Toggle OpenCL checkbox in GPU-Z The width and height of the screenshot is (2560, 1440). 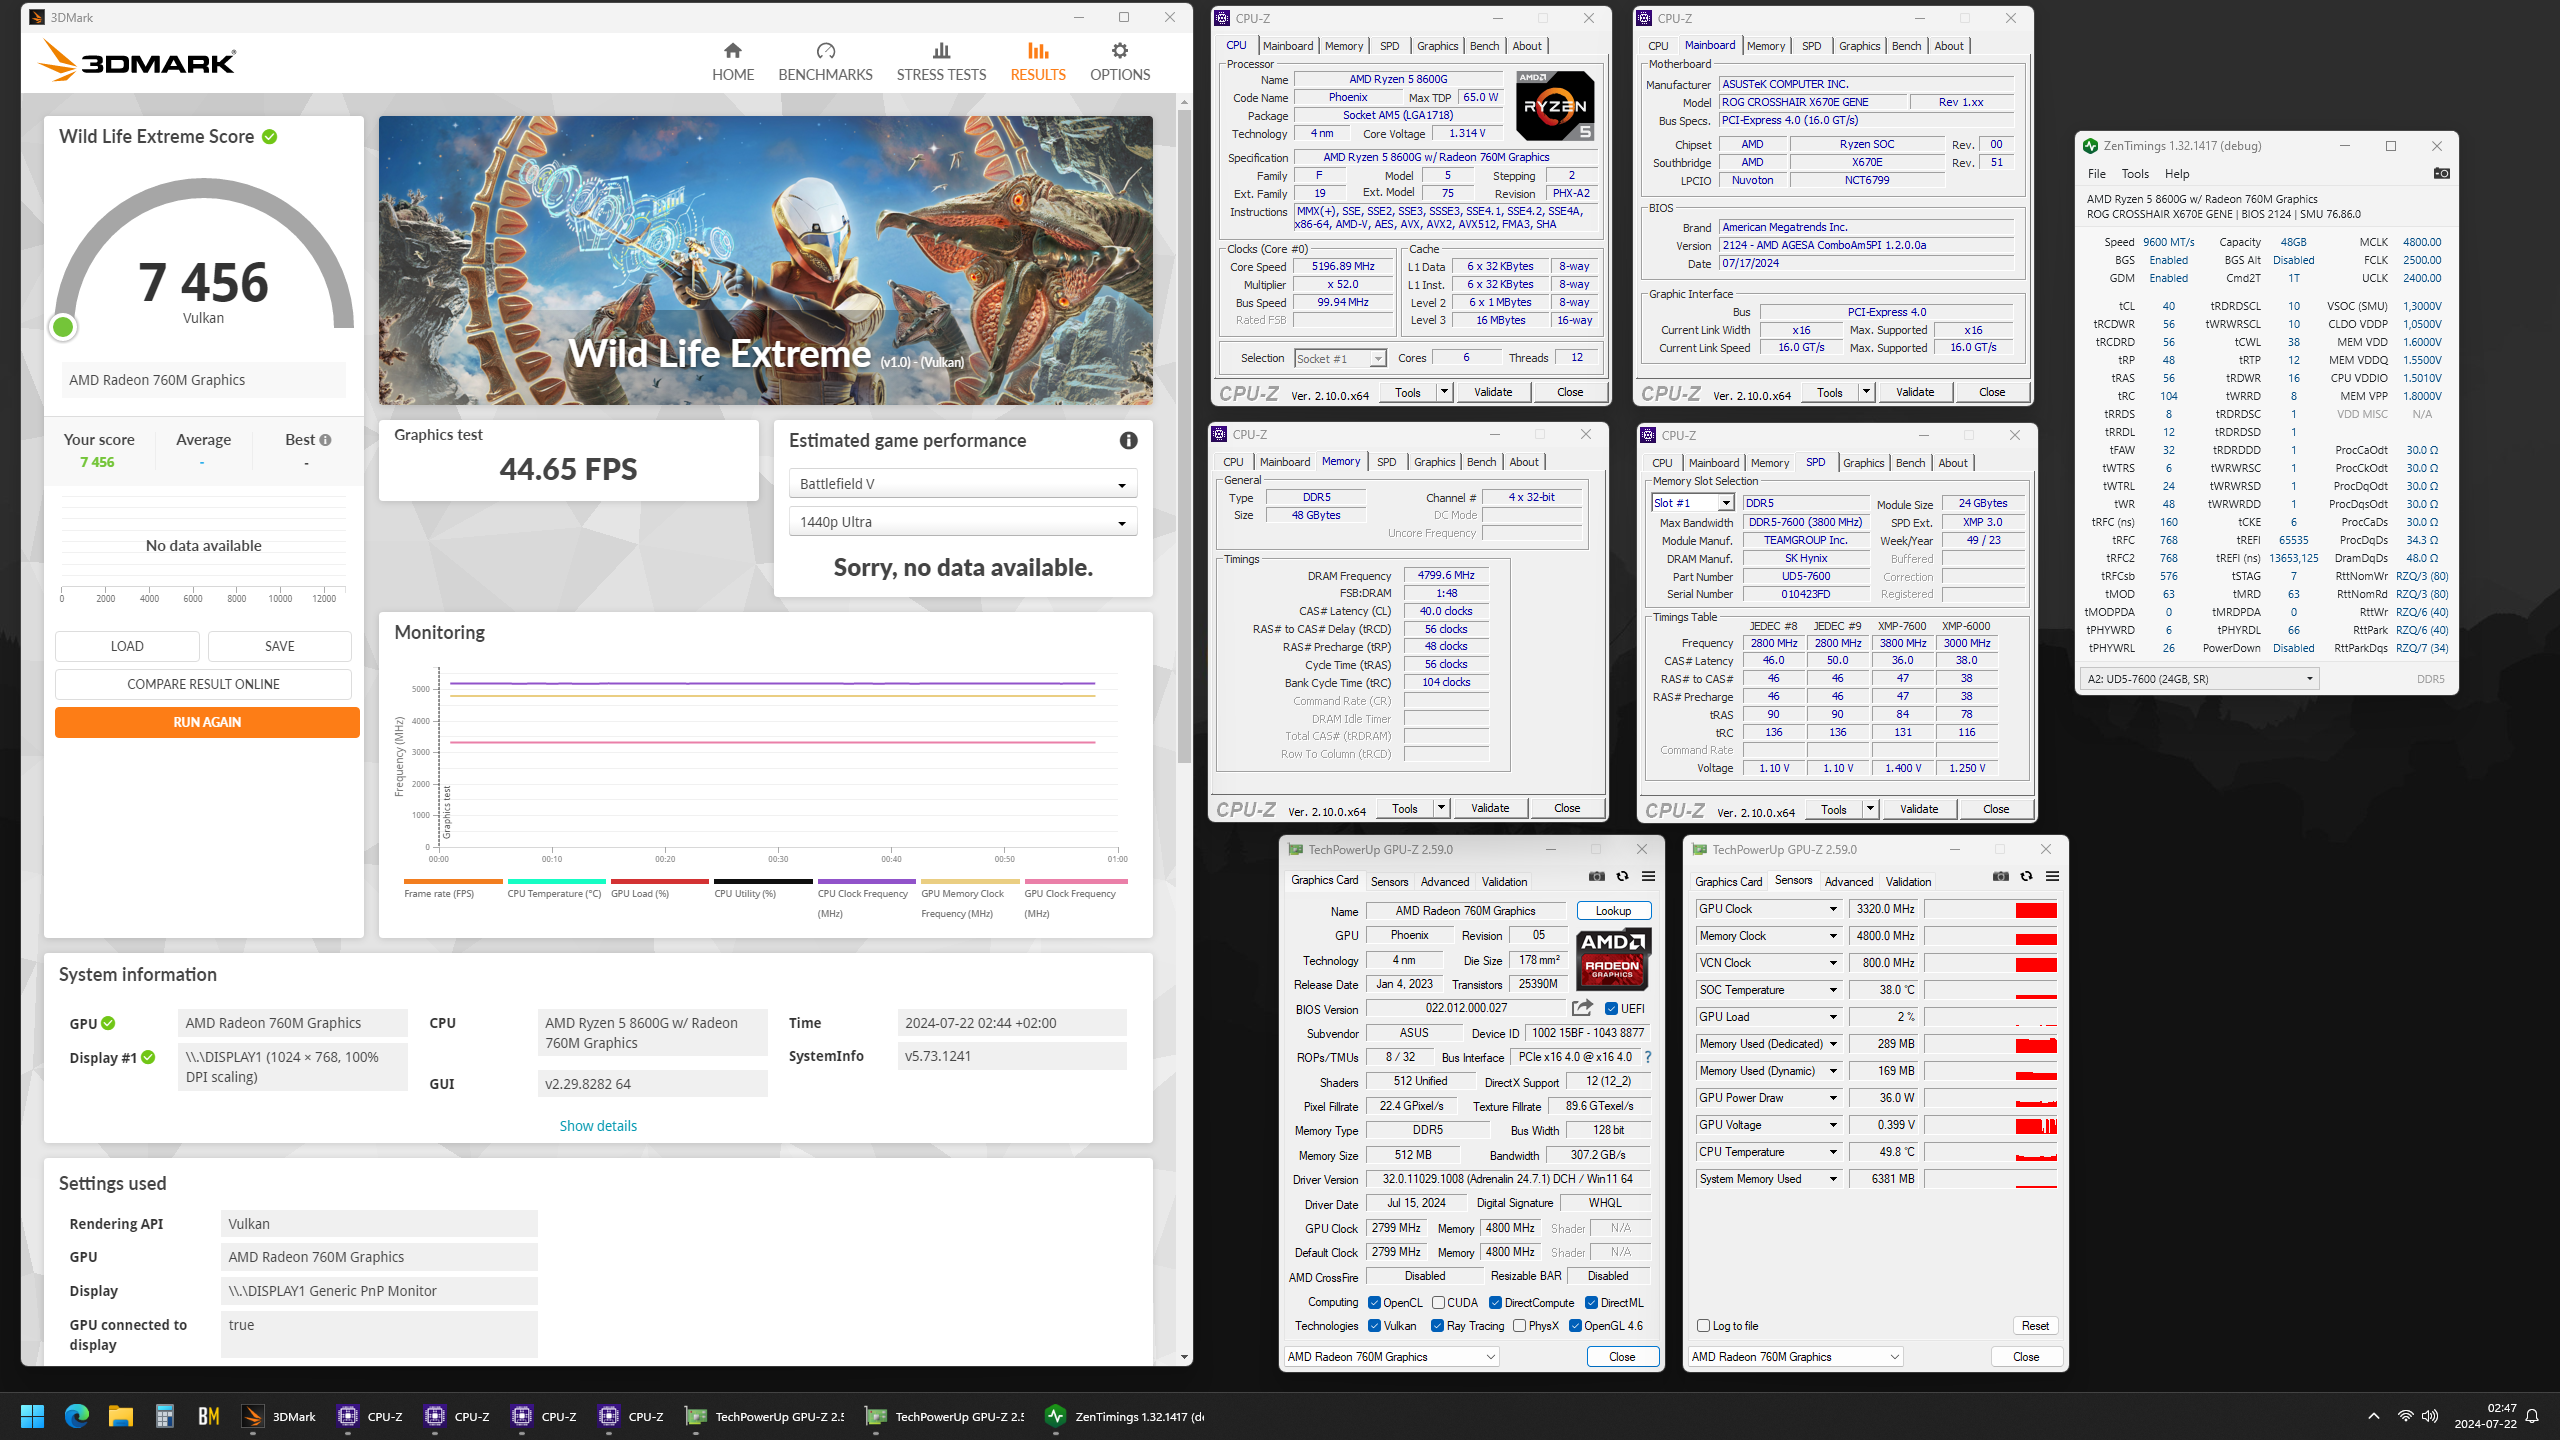(1374, 1303)
